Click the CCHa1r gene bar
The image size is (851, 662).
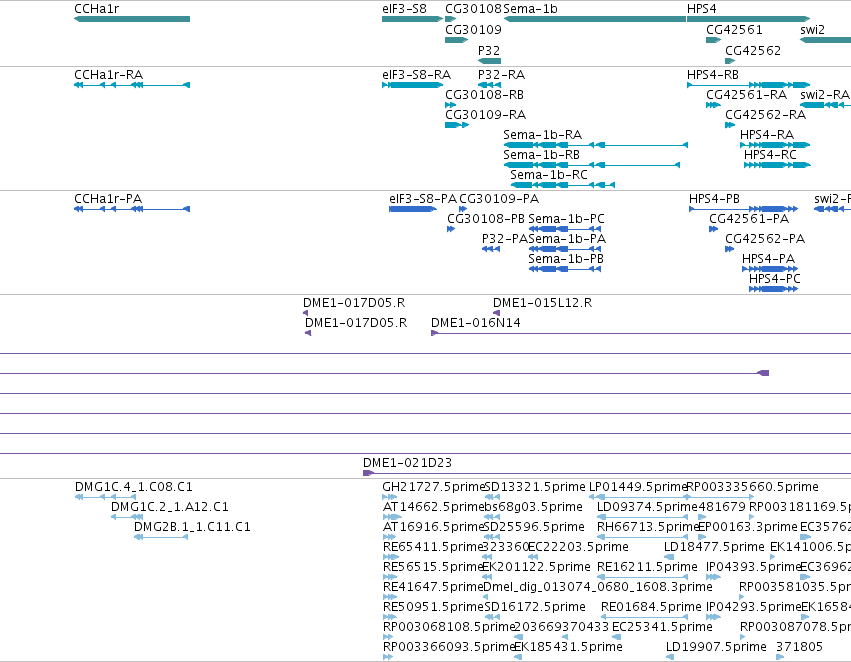coord(132,19)
